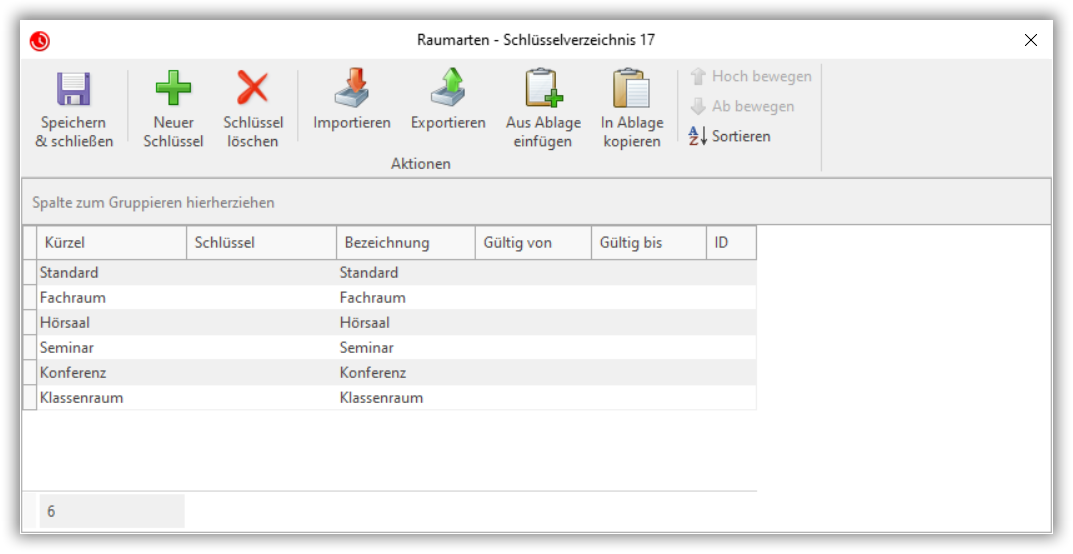The width and height of the screenshot is (1073, 554).
Task: Sort by the Bezeichnung column header
Action: [406, 243]
